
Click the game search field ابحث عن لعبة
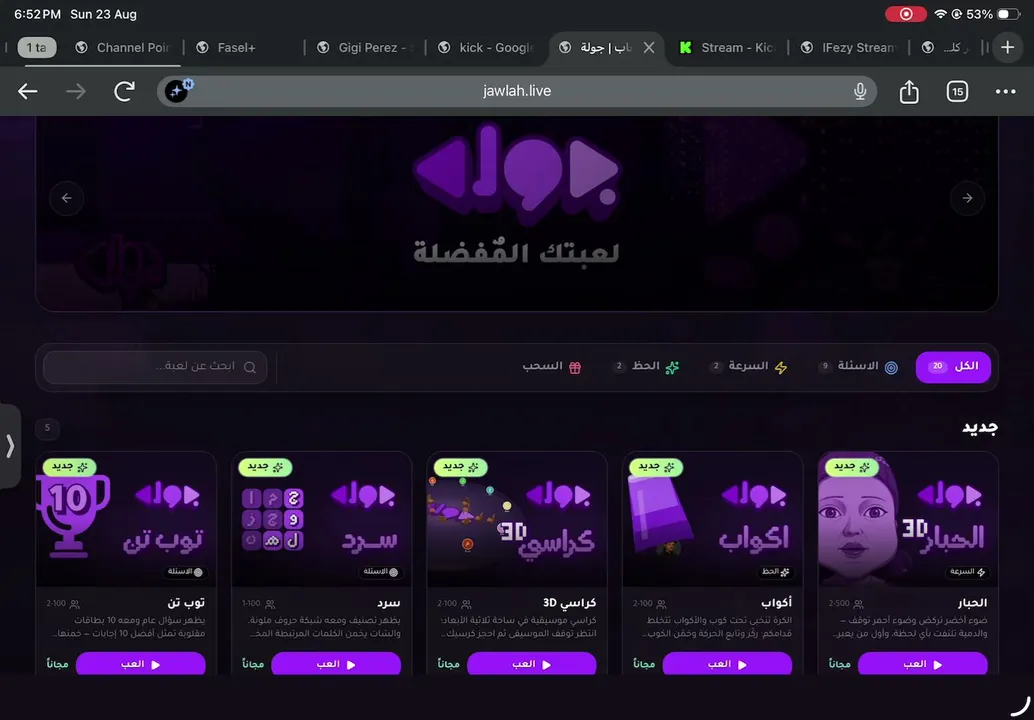pyautogui.click(x=155, y=367)
